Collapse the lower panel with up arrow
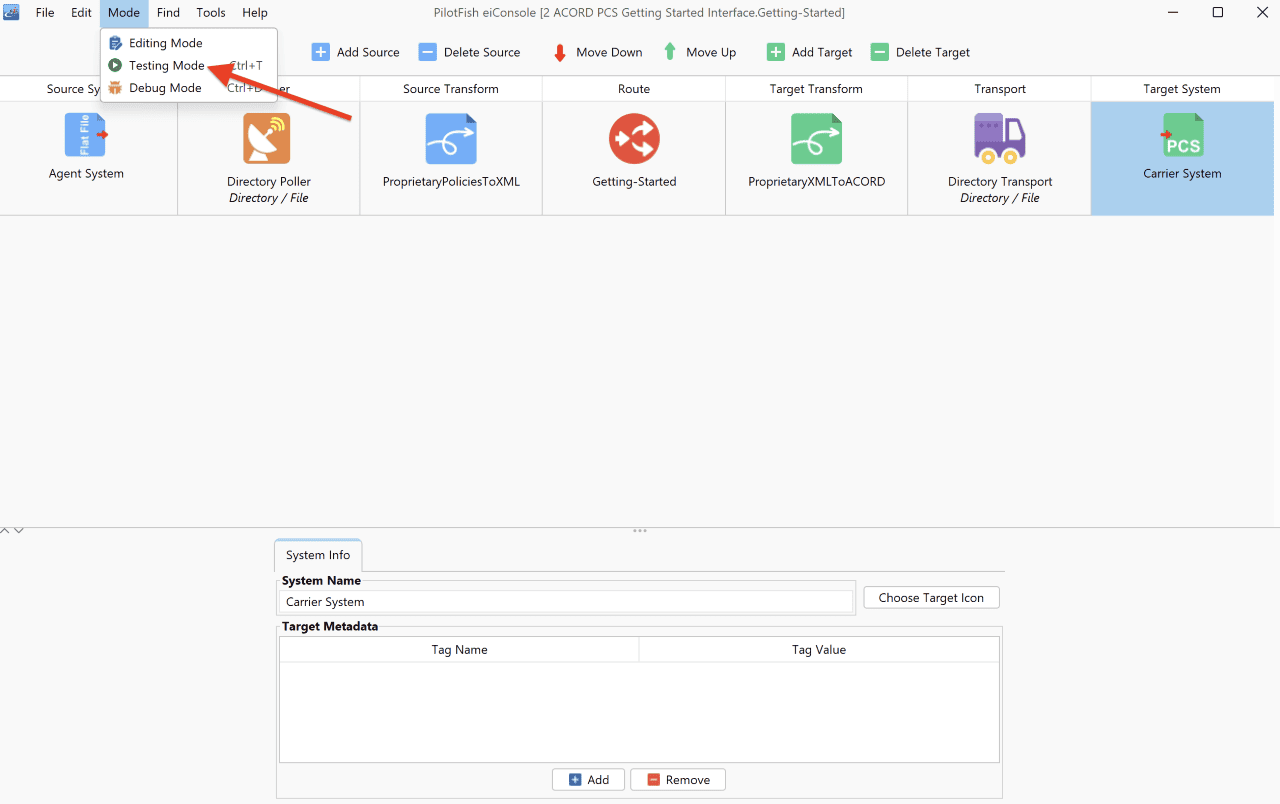This screenshot has height=804, width=1280. (6, 531)
